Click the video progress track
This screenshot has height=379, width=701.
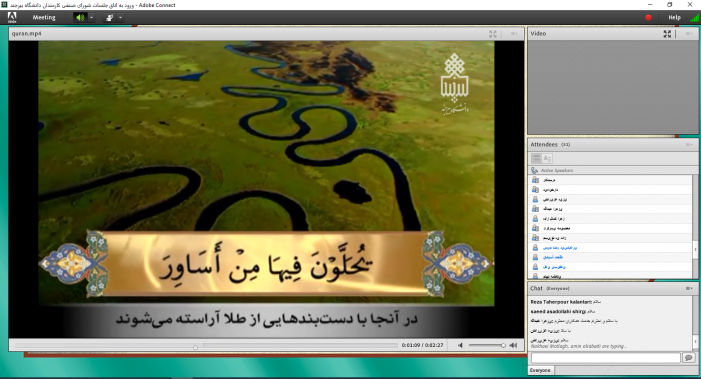pyautogui.click(x=206, y=345)
